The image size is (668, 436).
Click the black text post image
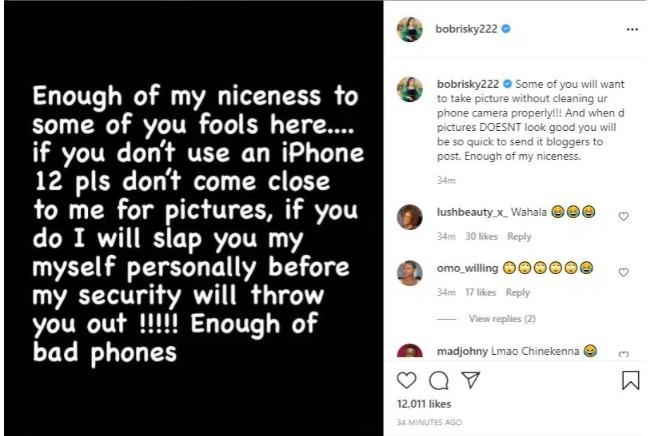pos(191,218)
